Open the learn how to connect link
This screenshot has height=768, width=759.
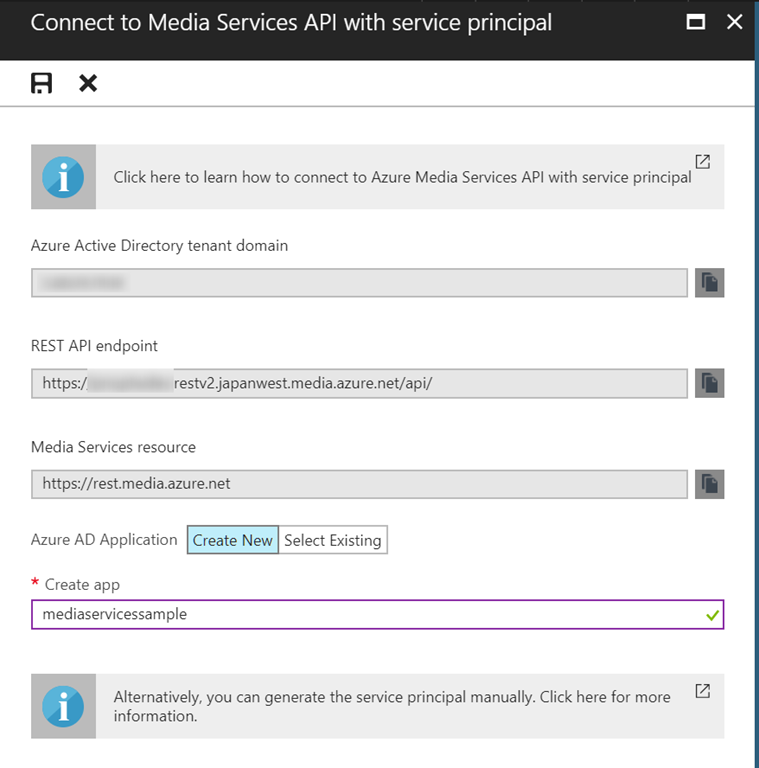402,177
